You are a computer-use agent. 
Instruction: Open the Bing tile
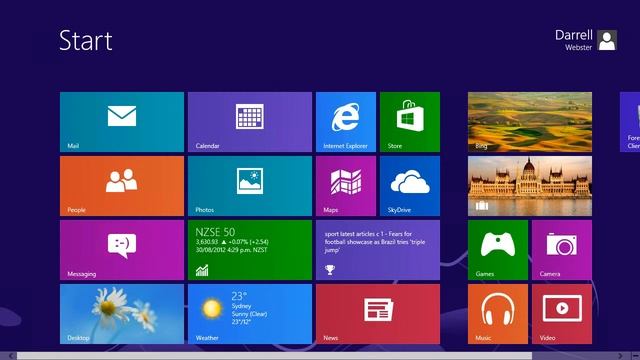pos(530,122)
